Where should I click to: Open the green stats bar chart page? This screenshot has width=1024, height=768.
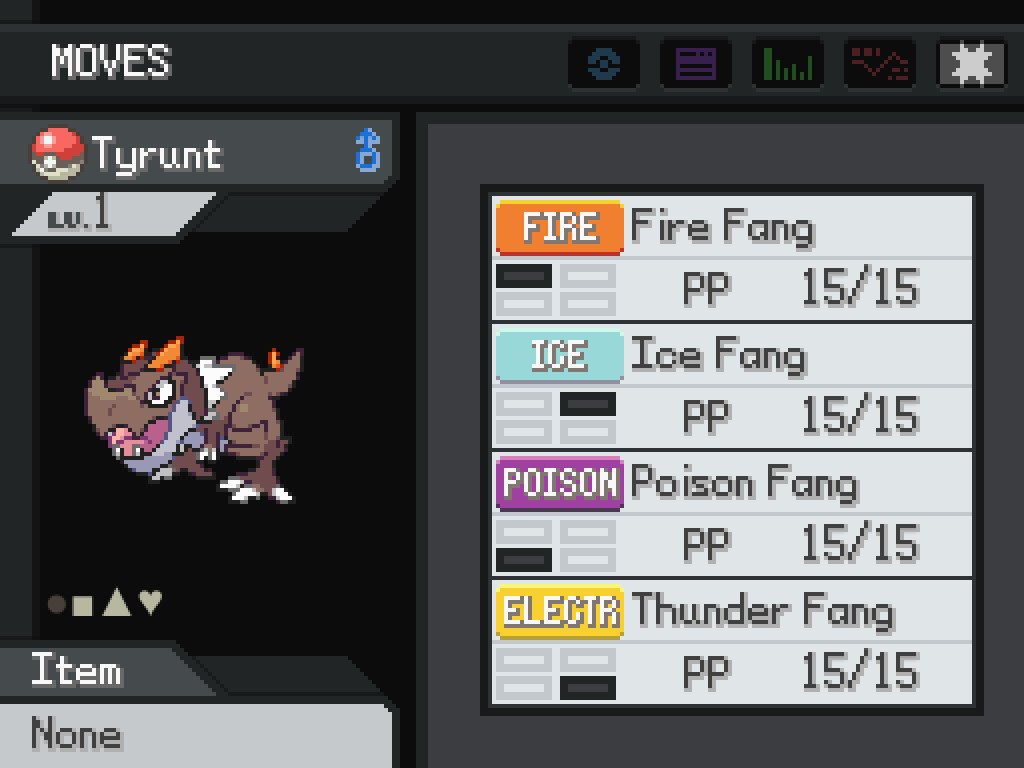788,63
